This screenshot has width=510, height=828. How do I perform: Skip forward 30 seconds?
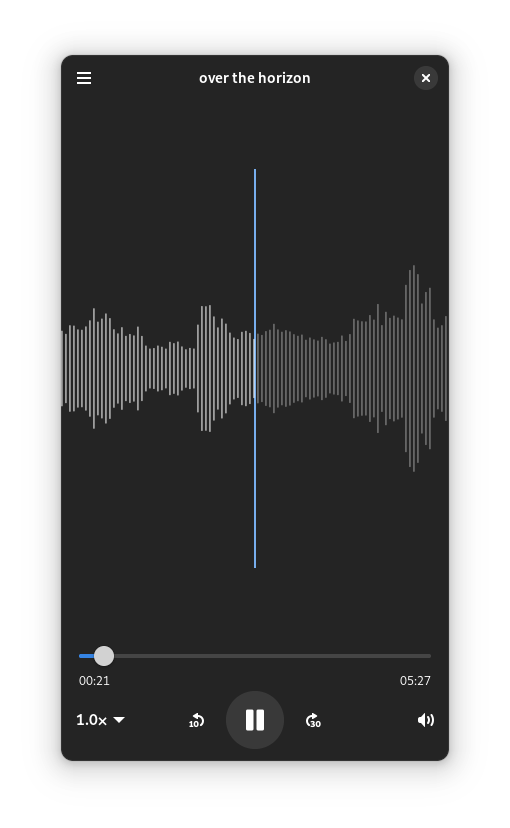click(313, 720)
